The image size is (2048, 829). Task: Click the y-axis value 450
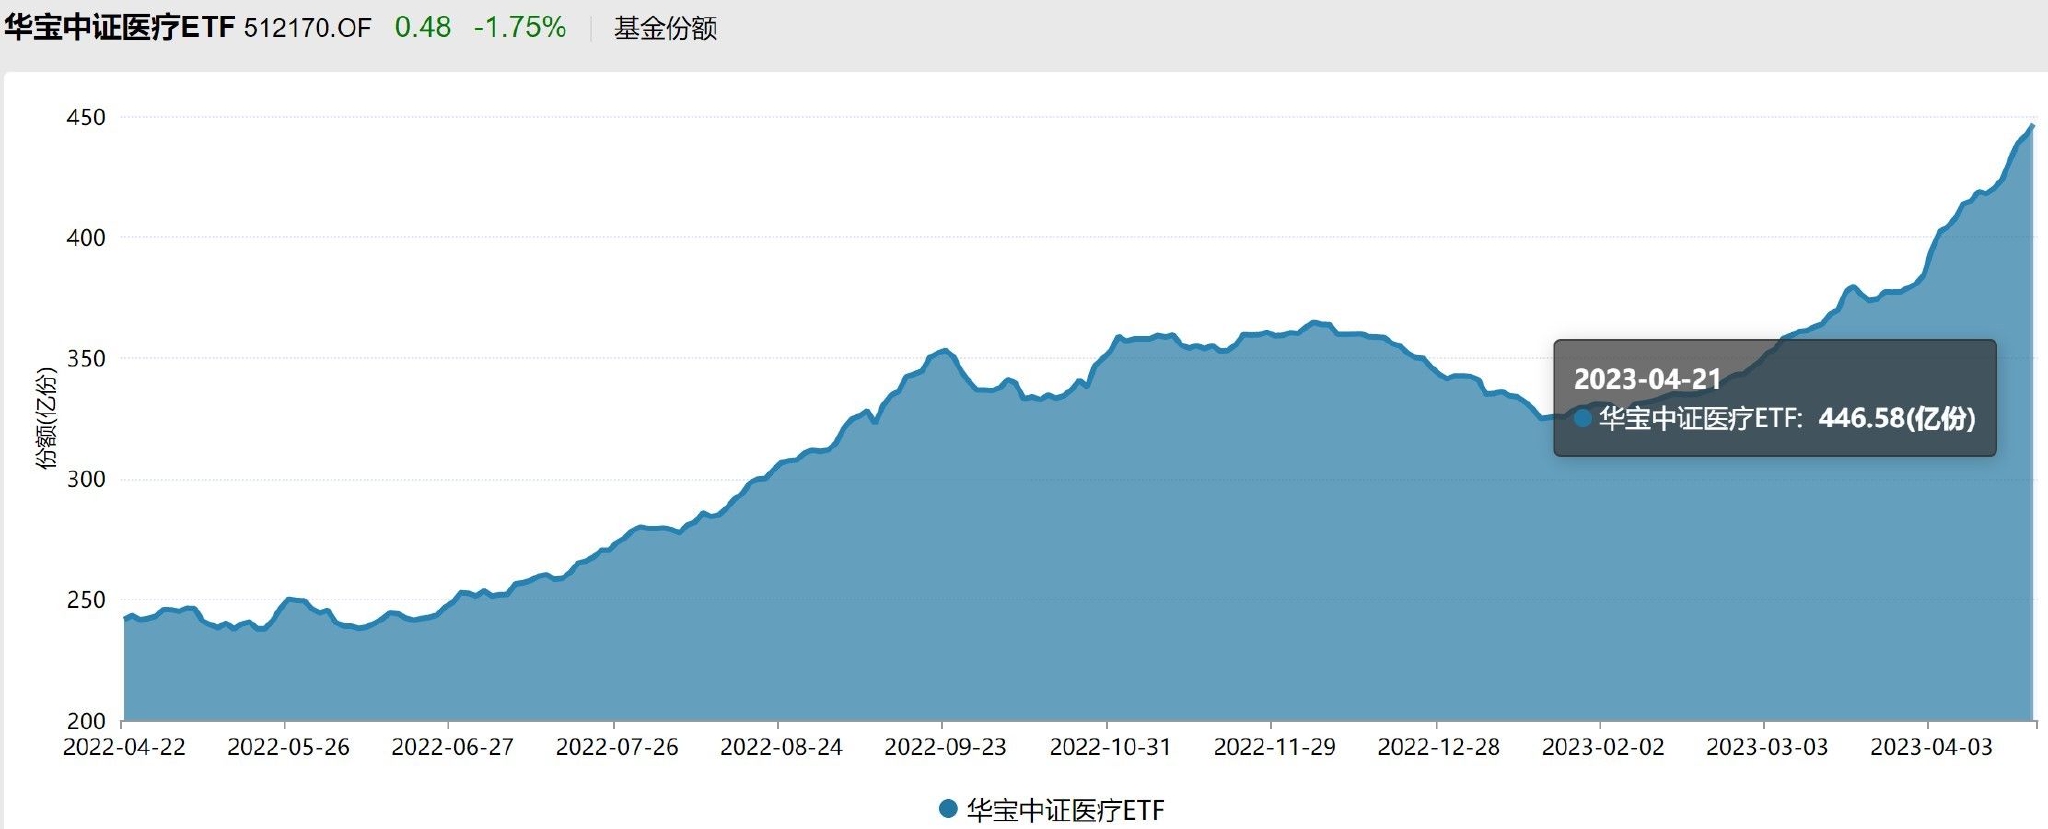(85, 117)
